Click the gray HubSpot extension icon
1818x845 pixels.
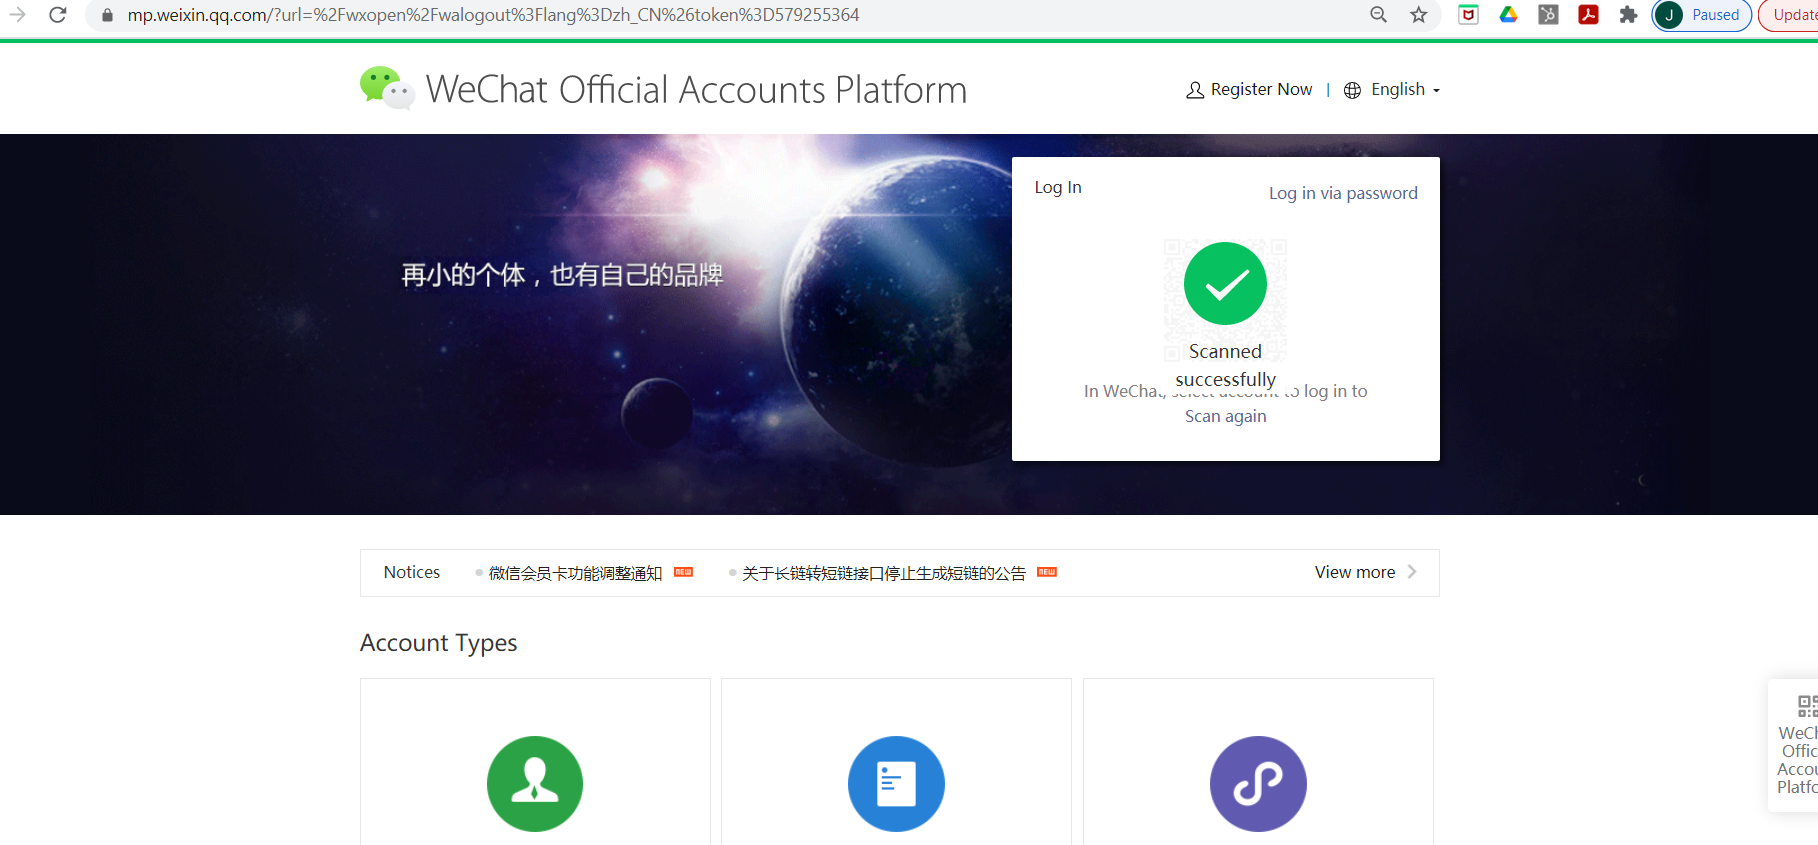[x=1548, y=15]
